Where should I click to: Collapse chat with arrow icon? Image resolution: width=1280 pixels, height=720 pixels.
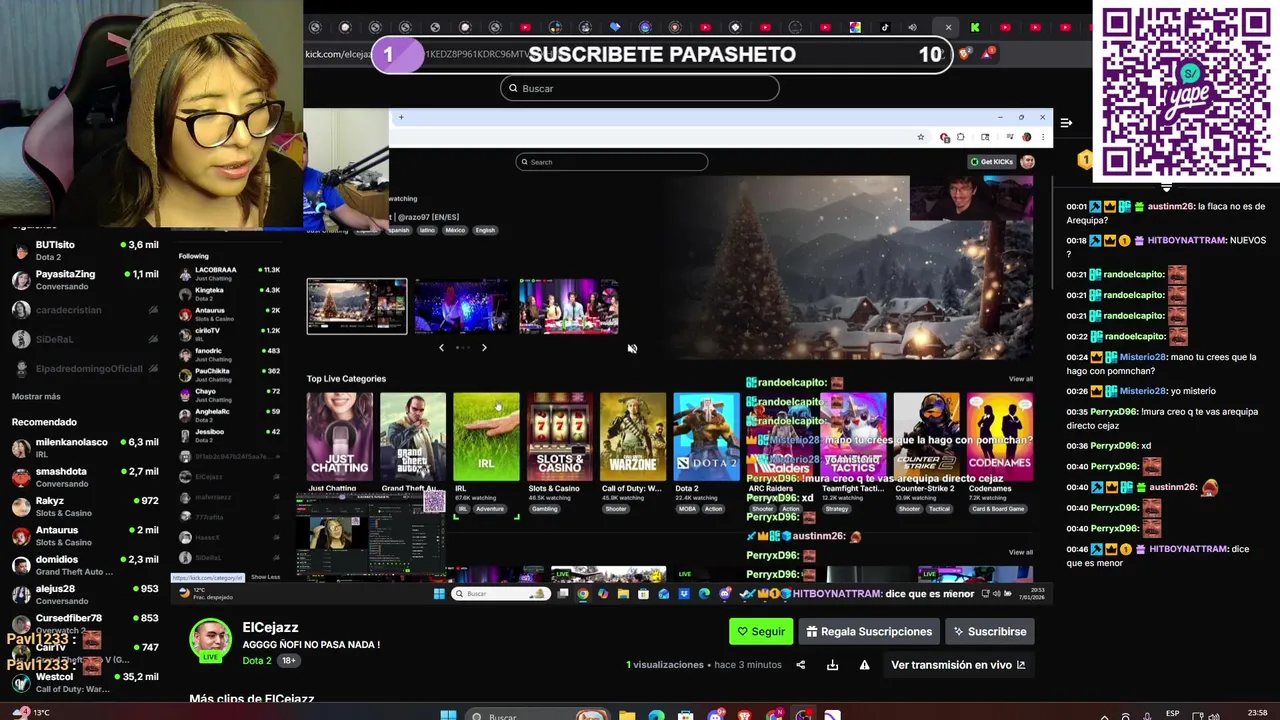pyautogui.click(x=1066, y=123)
